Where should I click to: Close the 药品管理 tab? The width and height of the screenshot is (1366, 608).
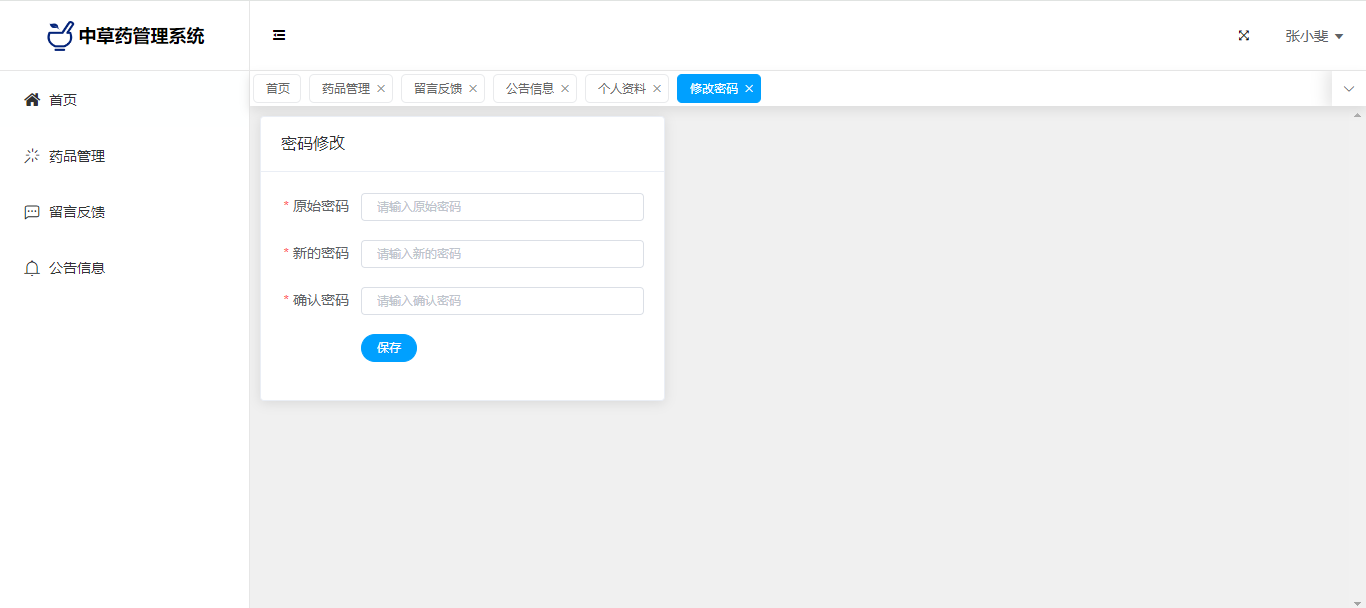381,89
